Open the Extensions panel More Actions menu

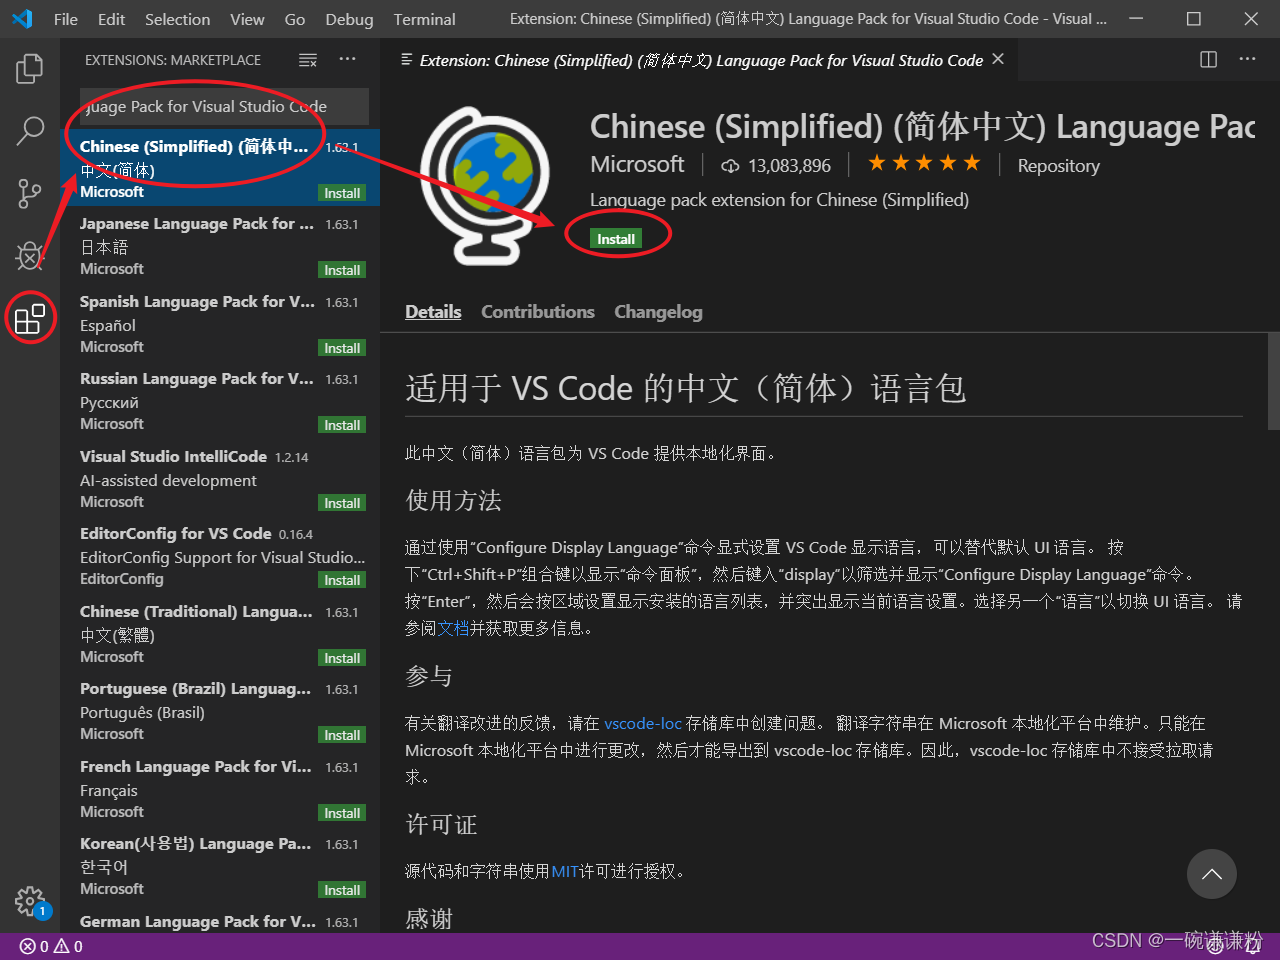point(347,60)
